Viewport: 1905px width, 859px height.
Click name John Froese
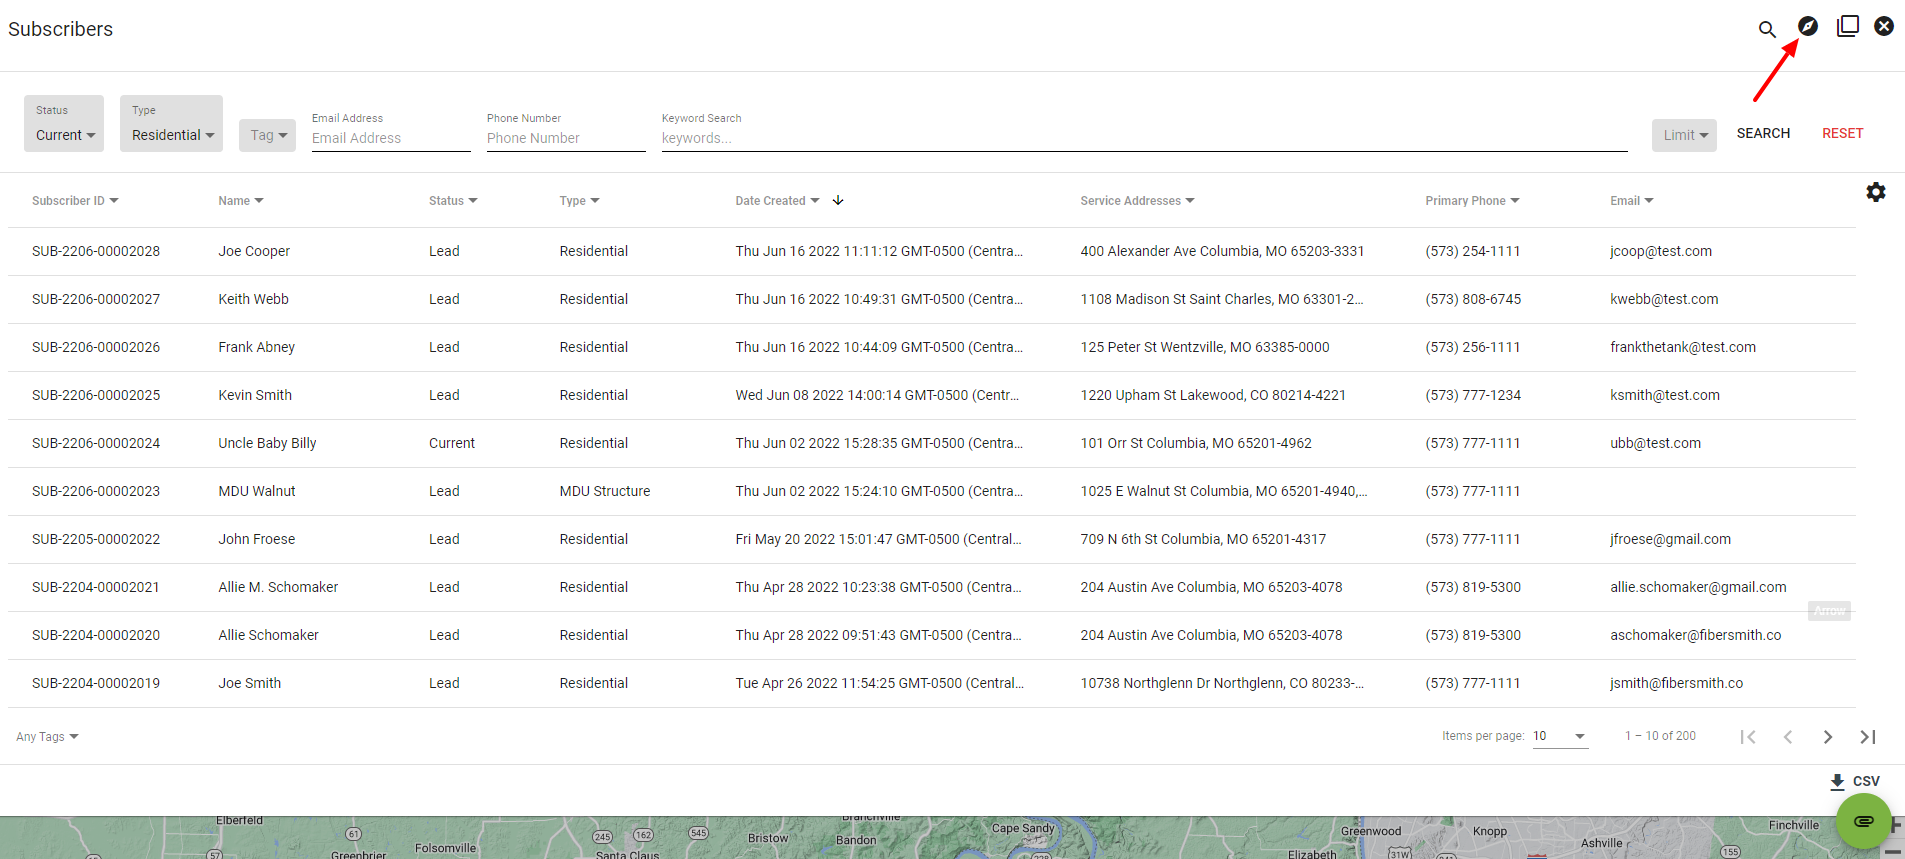coord(257,539)
